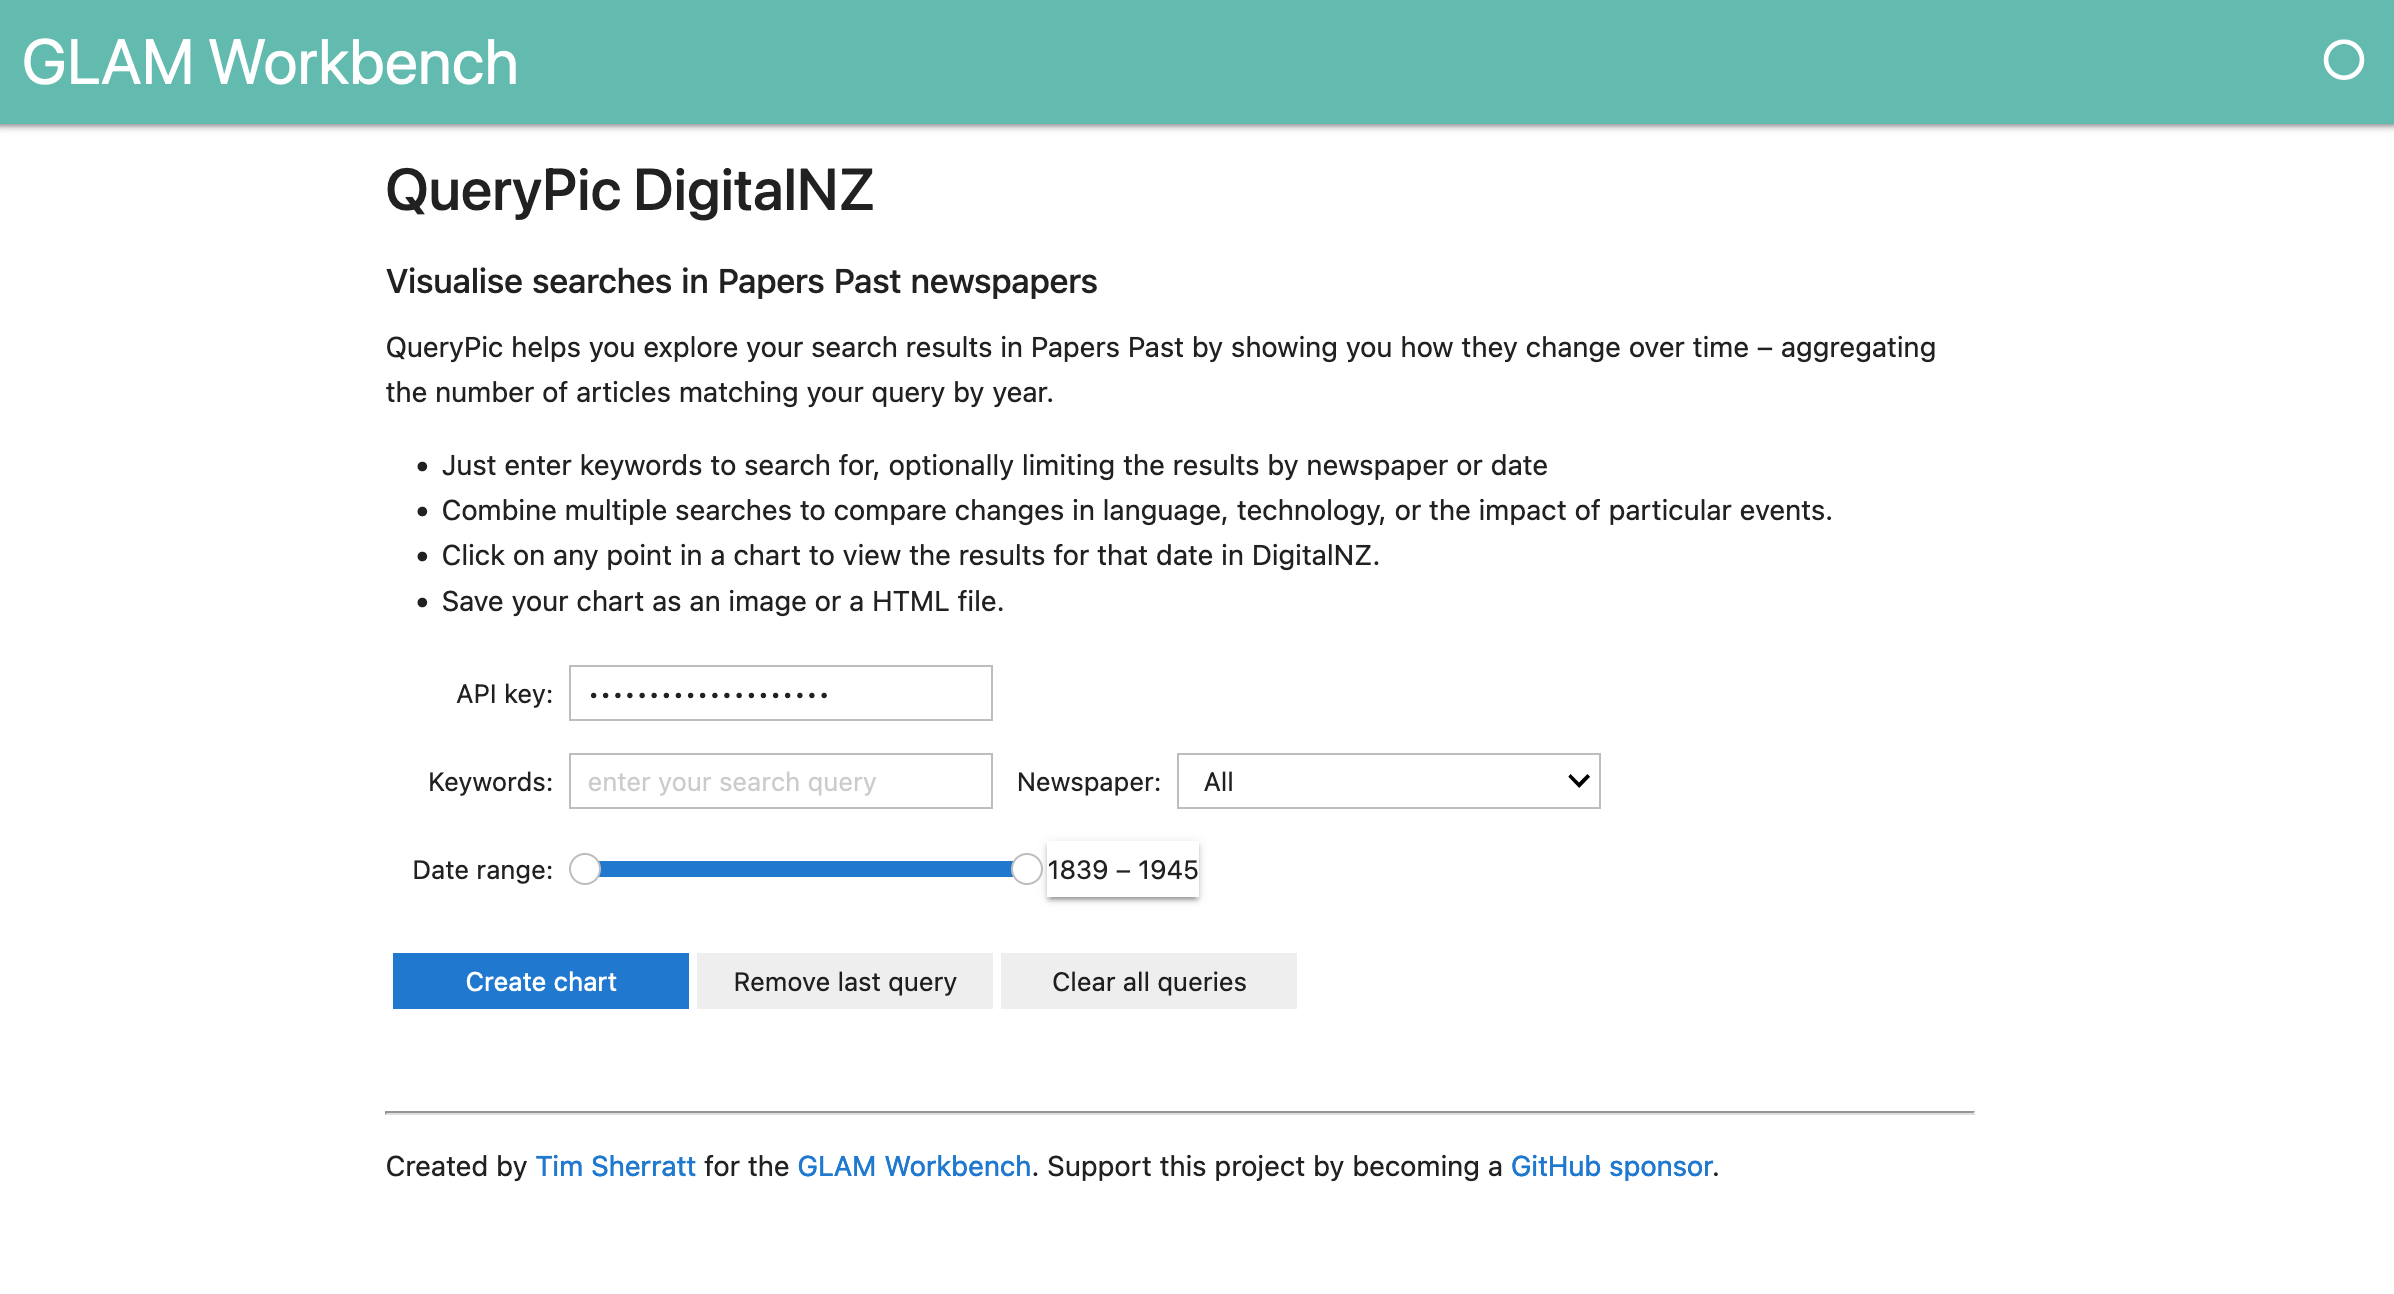Click the Date range label
2394x1294 pixels.
point(482,870)
